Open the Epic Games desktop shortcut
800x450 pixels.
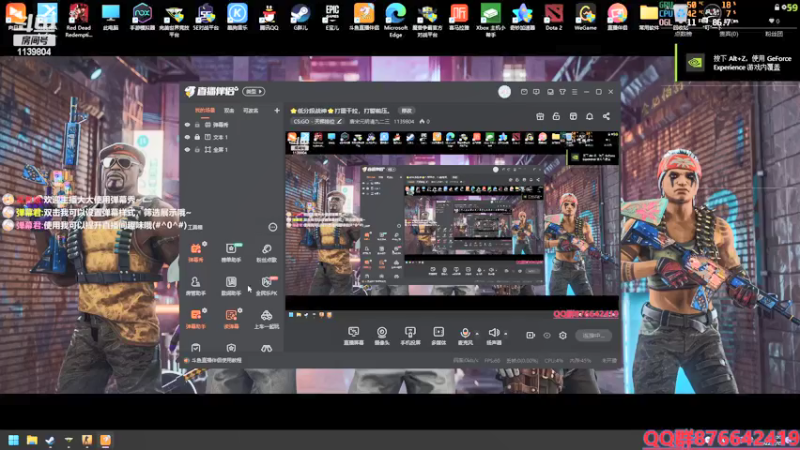(332, 17)
